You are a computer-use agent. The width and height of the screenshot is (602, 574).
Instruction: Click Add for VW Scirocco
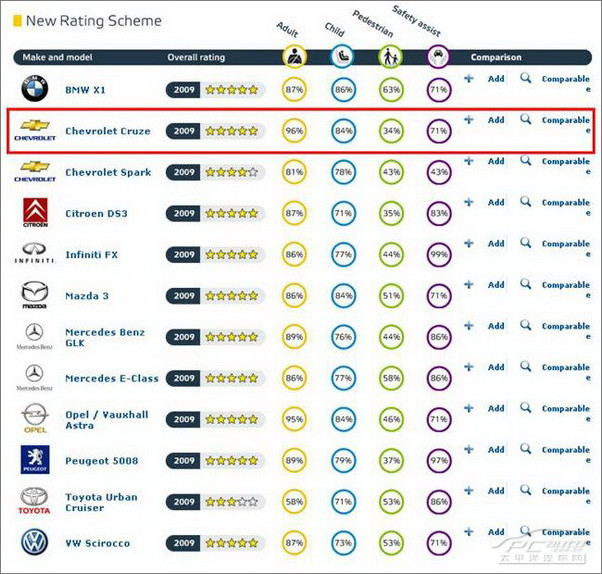496,532
